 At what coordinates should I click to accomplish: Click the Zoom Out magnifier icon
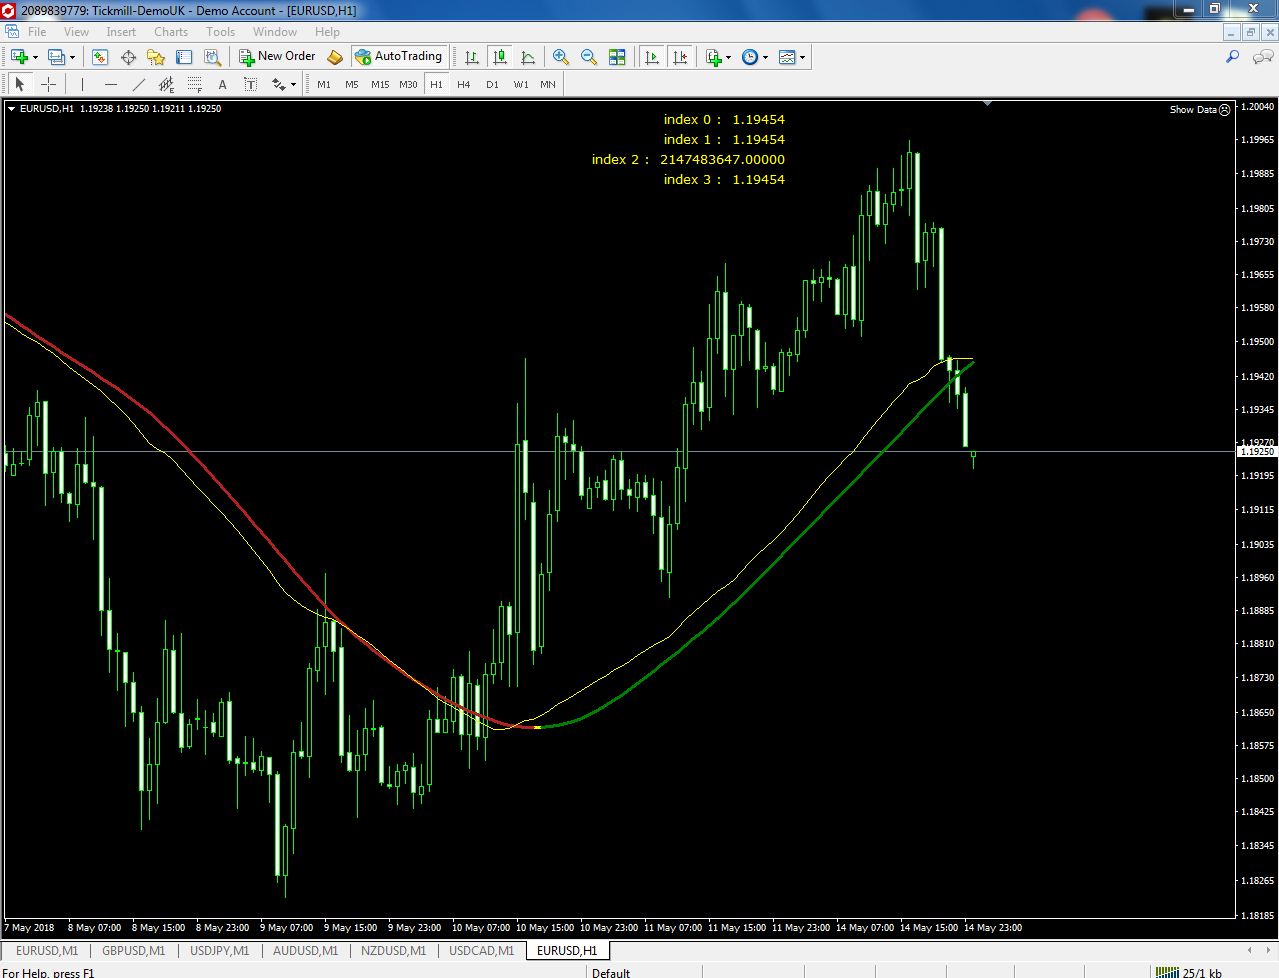[x=589, y=57]
